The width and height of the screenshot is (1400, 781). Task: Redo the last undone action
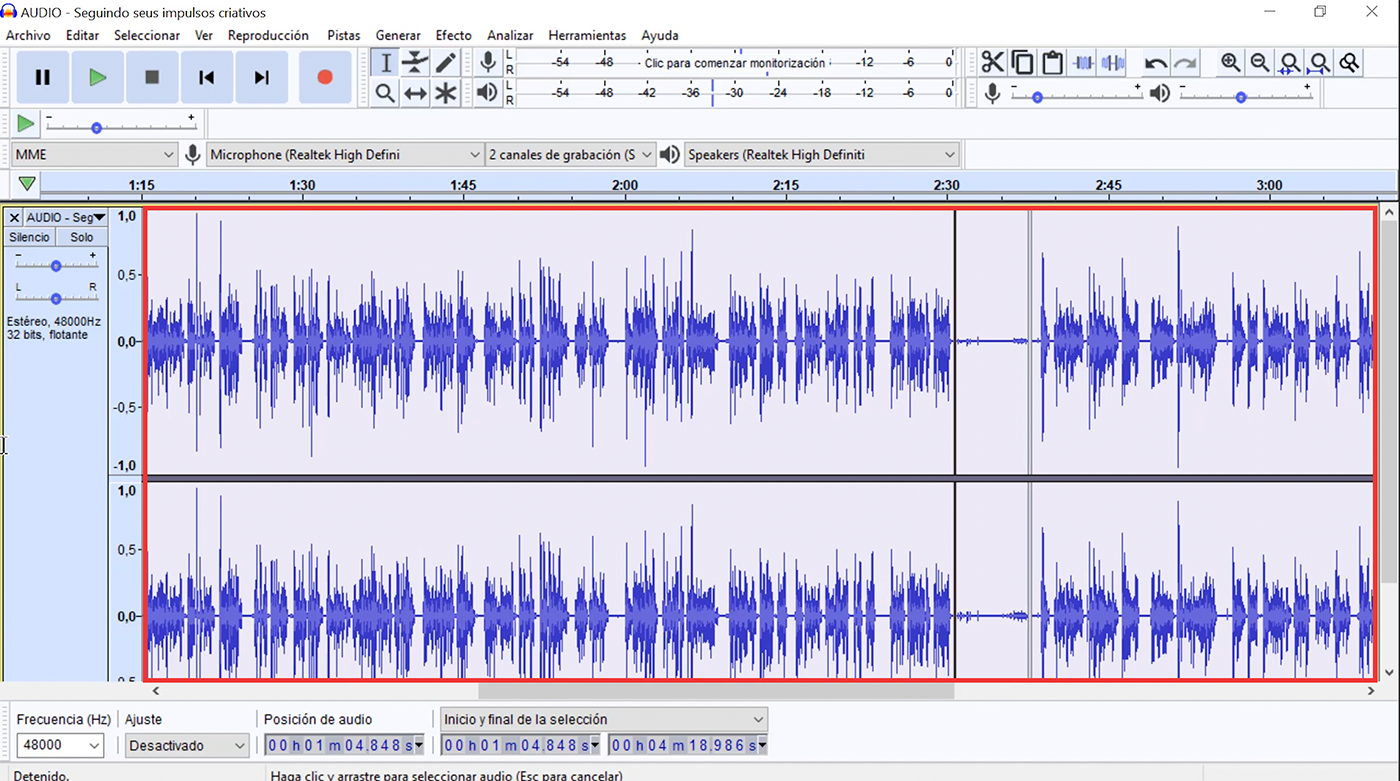coord(1186,63)
